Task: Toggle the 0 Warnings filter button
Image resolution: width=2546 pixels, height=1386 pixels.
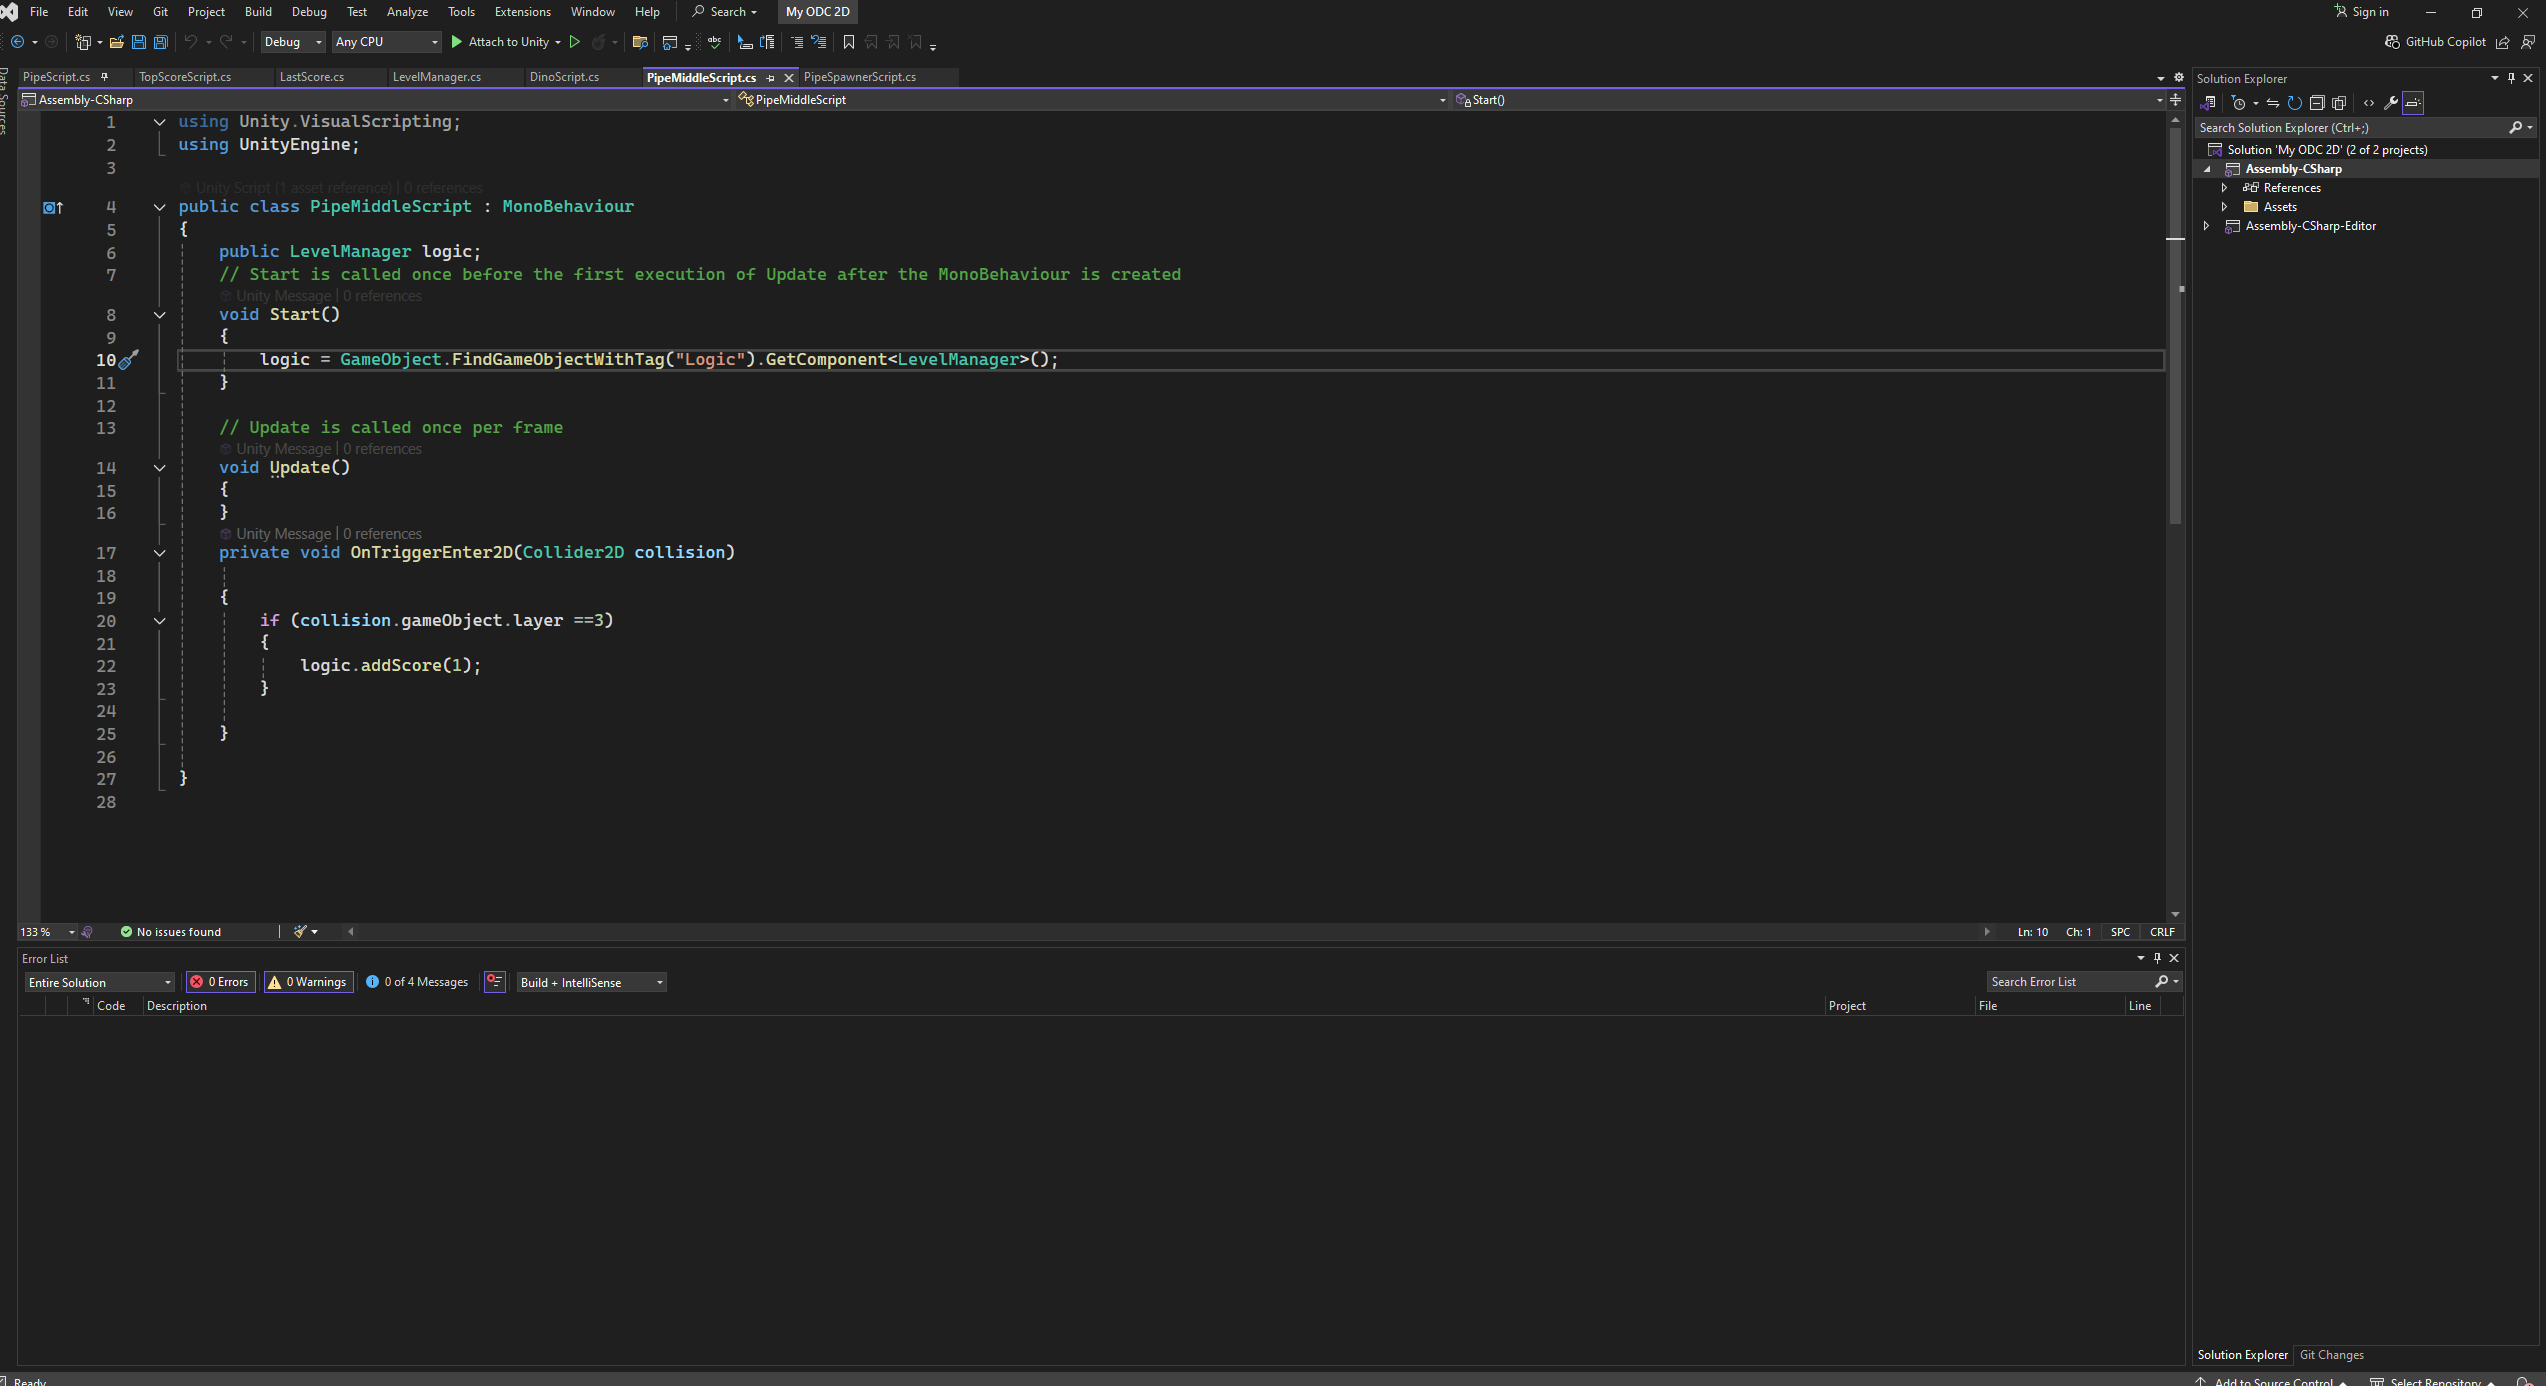Action: pos(308,982)
